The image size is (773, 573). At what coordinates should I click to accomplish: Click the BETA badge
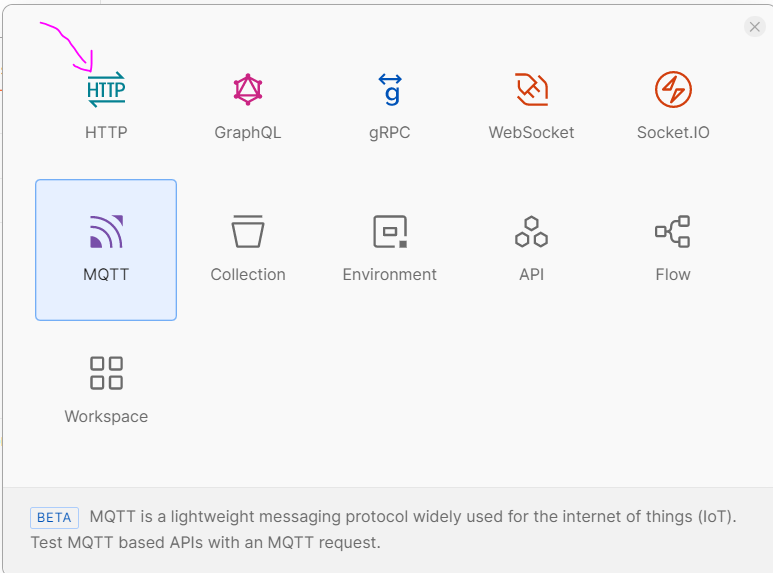pos(54,518)
